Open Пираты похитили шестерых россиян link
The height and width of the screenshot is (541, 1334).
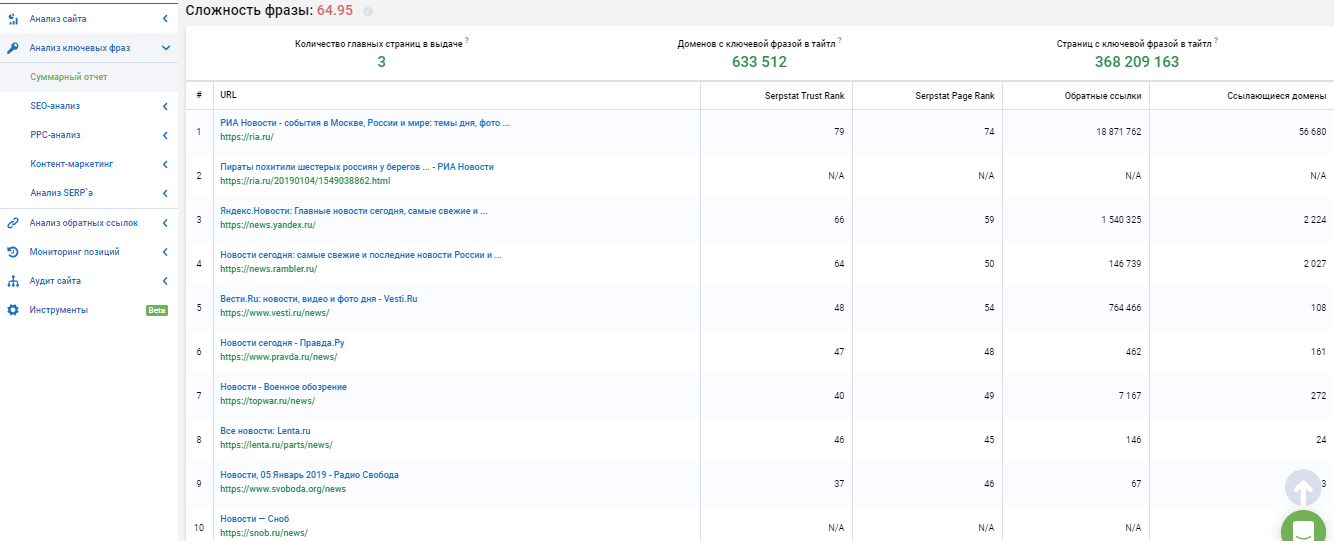357,167
